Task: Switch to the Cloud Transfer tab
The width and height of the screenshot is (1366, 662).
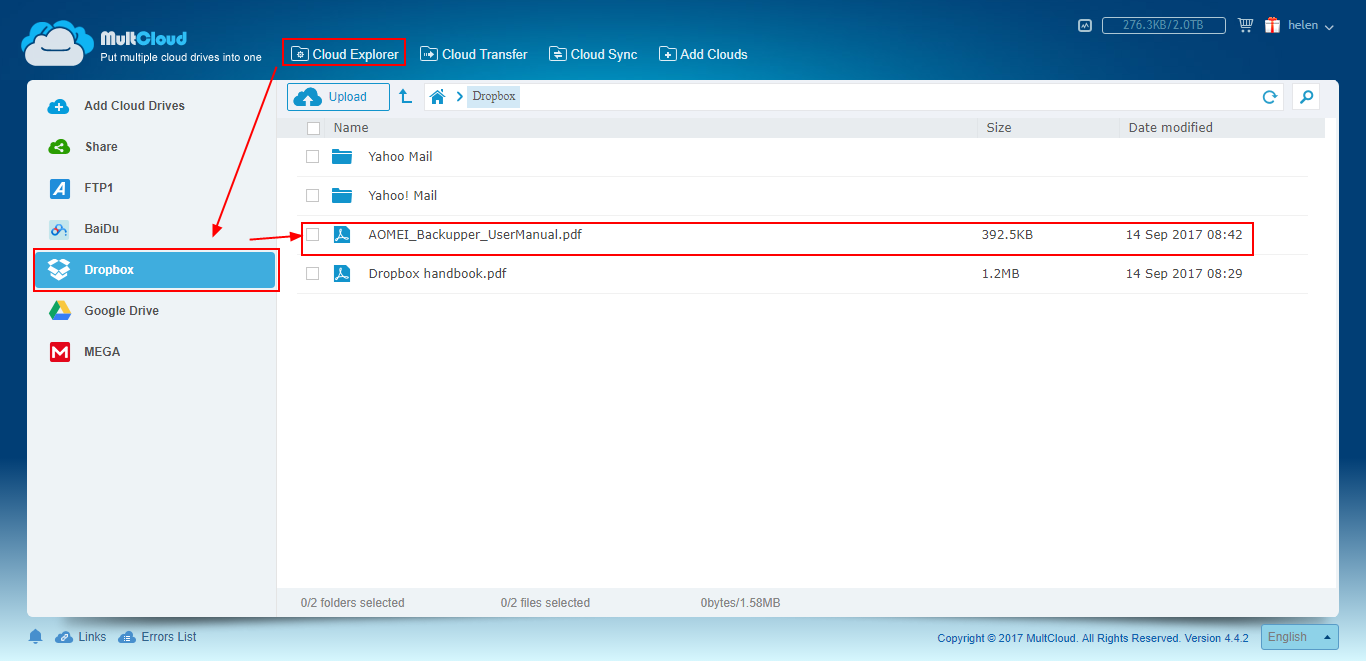Action: [474, 54]
